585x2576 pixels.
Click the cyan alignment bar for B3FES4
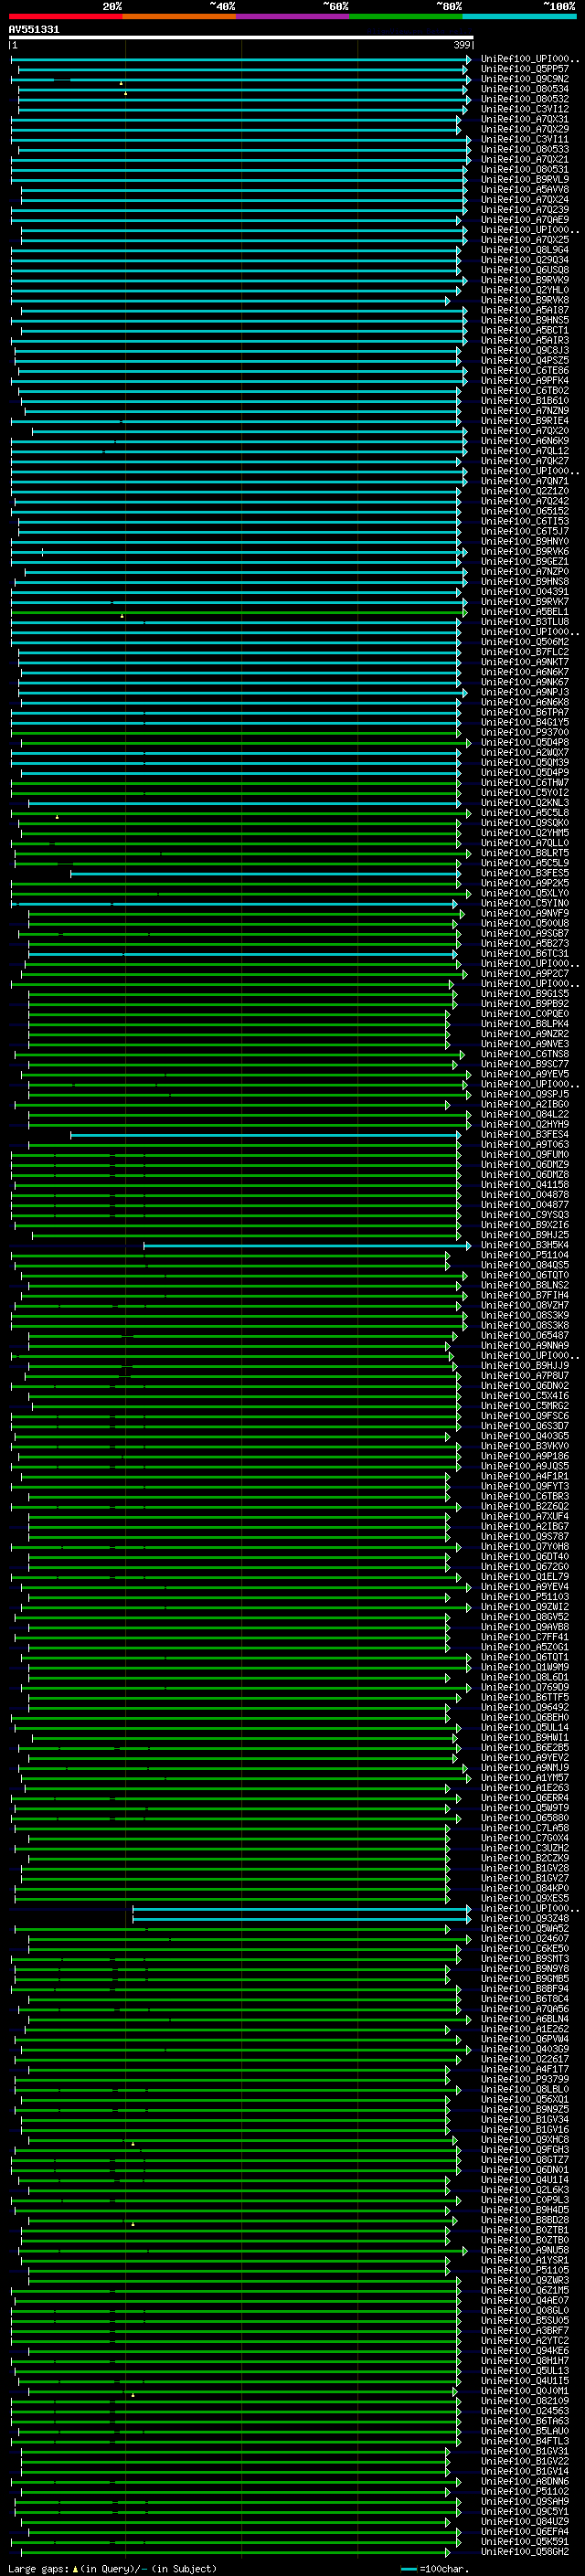[265, 1134]
